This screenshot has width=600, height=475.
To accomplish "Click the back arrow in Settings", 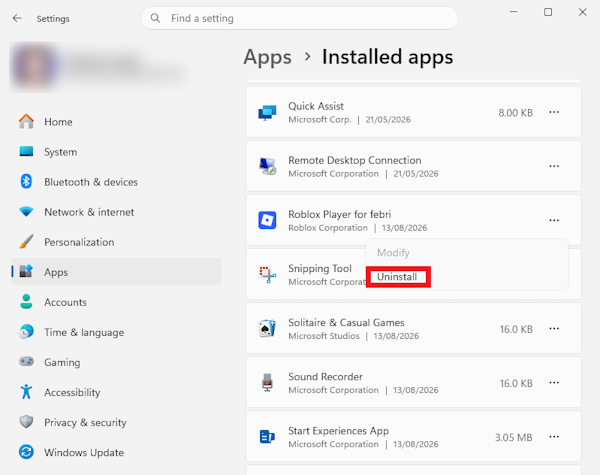I will 17,18.
